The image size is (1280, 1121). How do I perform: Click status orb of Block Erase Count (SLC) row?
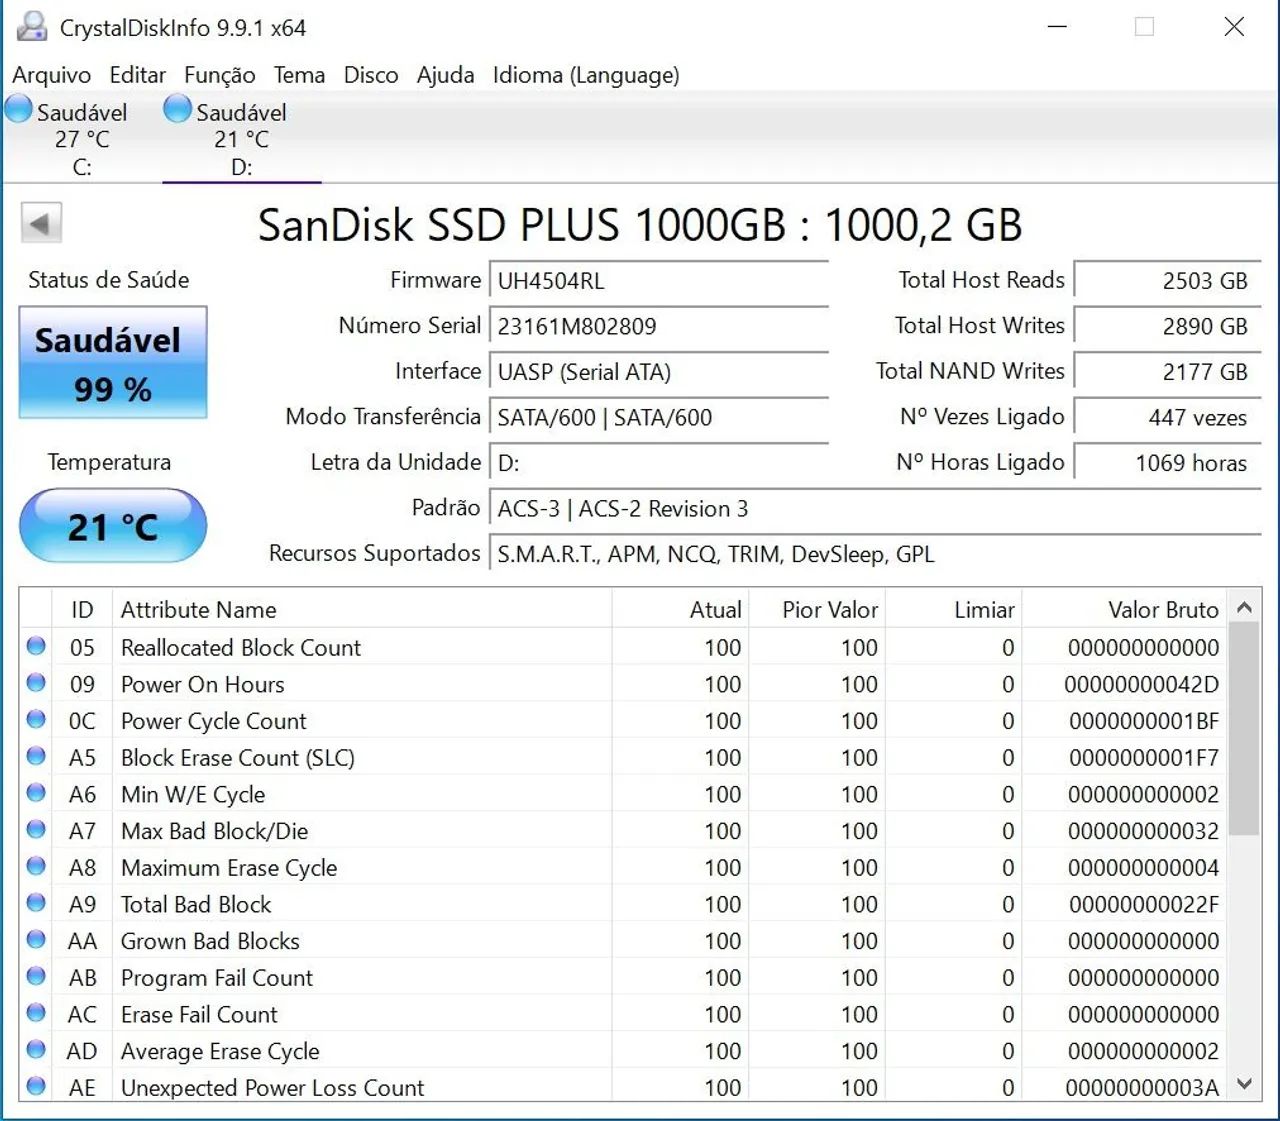36,756
